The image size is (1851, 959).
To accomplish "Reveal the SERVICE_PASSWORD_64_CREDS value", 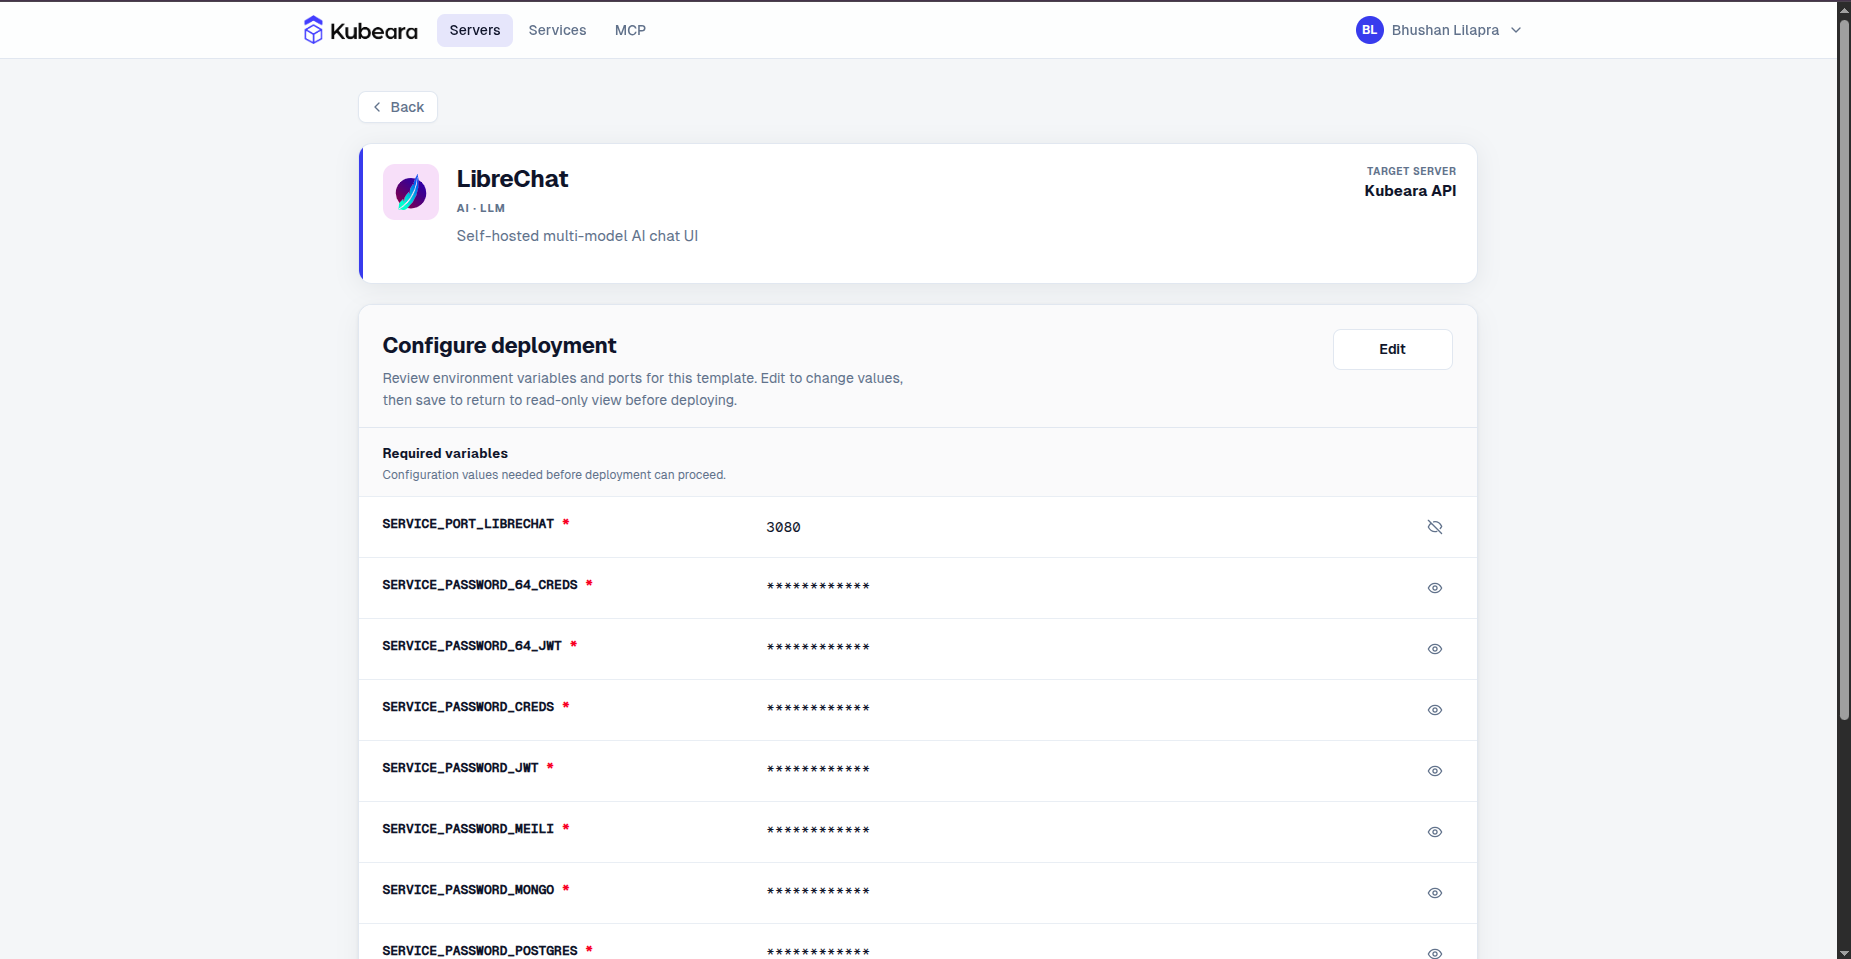I will [1435, 588].
